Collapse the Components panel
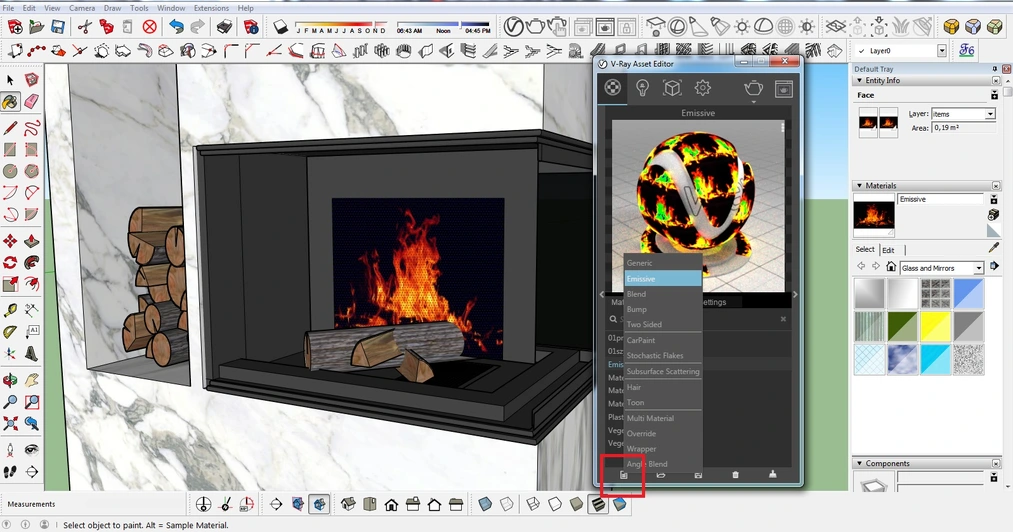This screenshot has width=1013, height=532. coord(859,463)
